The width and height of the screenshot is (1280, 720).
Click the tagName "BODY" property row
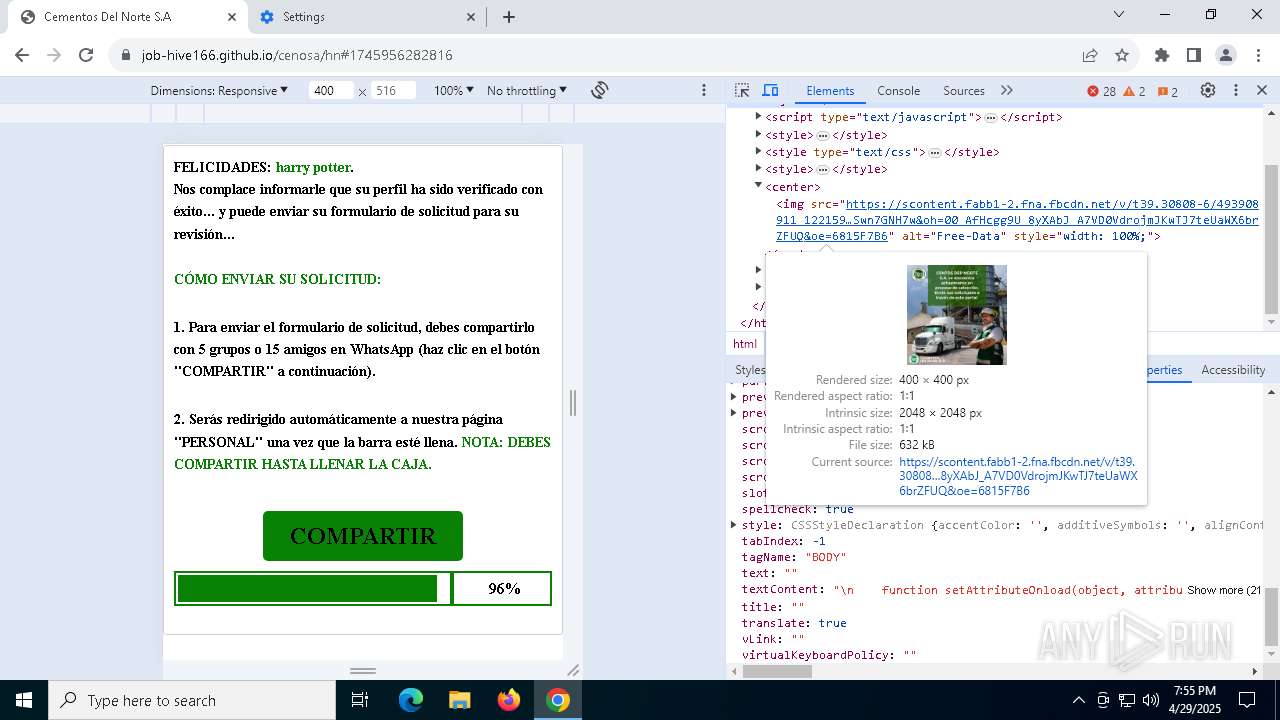click(x=794, y=557)
